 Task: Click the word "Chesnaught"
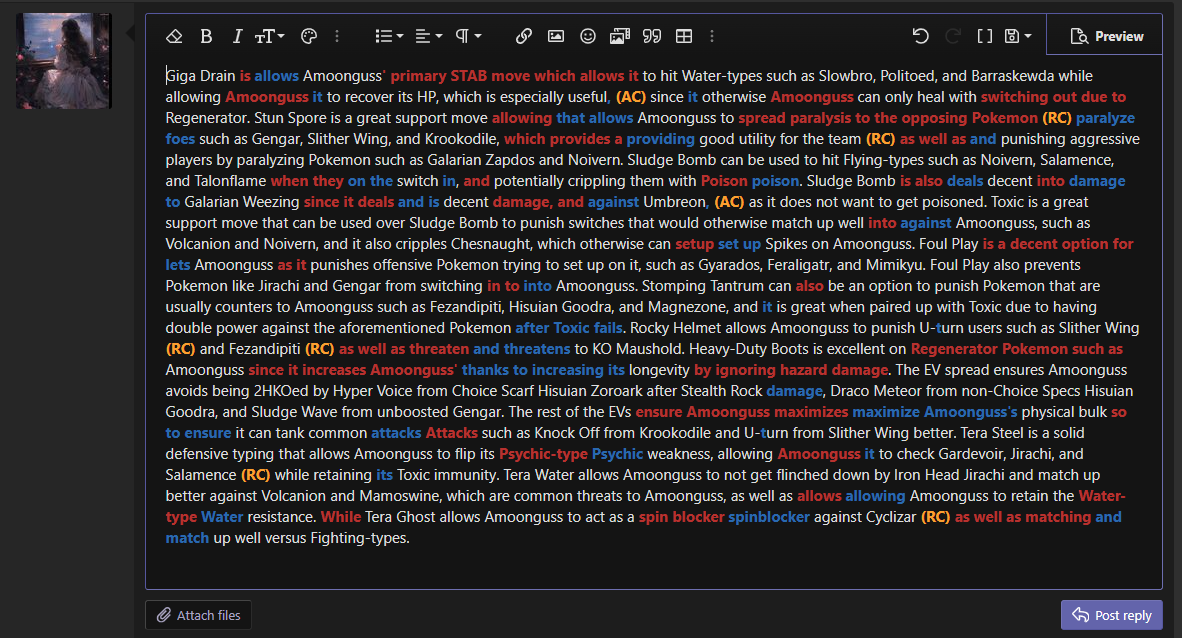click(x=495, y=244)
